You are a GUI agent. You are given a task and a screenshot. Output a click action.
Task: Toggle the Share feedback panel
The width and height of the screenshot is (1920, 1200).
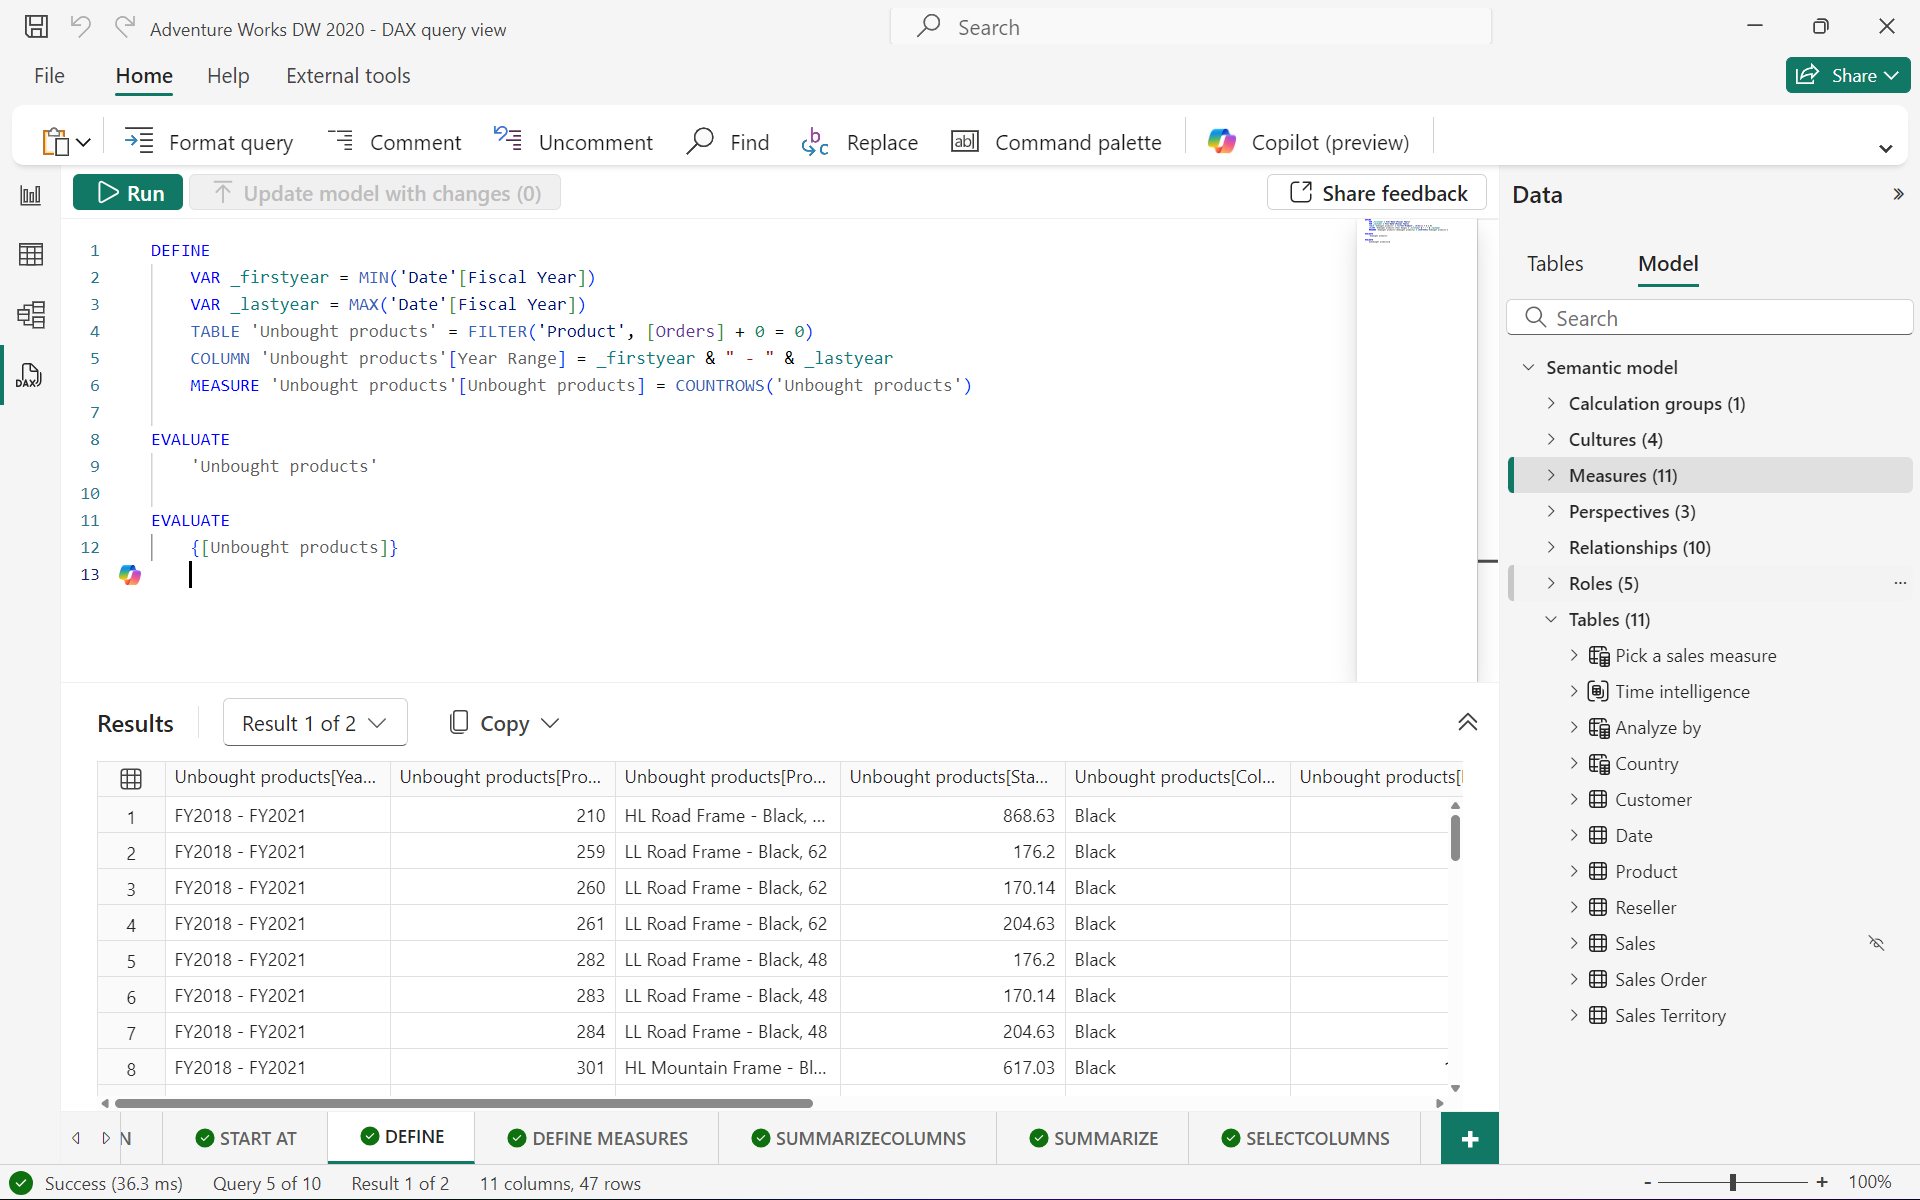pyautogui.click(x=1377, y=192)
